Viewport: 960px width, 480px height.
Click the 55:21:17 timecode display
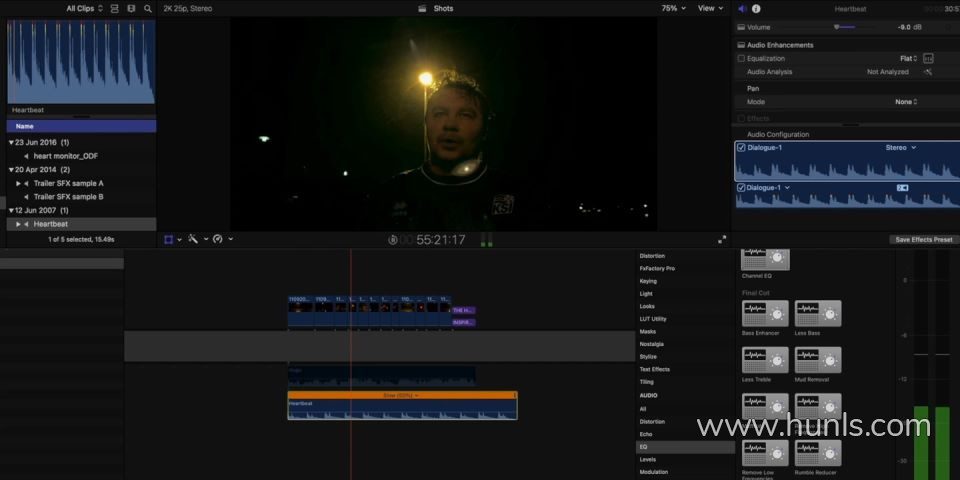tap(441, 240)
